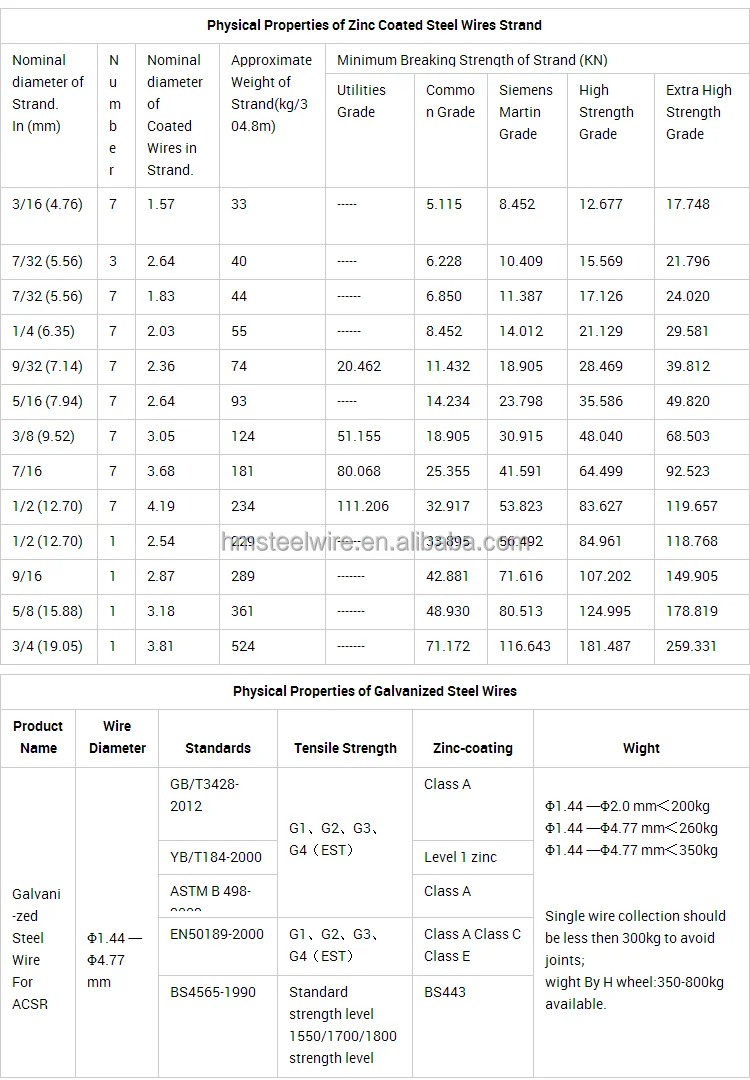The height and width of the screenshot is (1080, 750).
Task: Click the Extra High Strength Grade header
Action: pos(698,112)
